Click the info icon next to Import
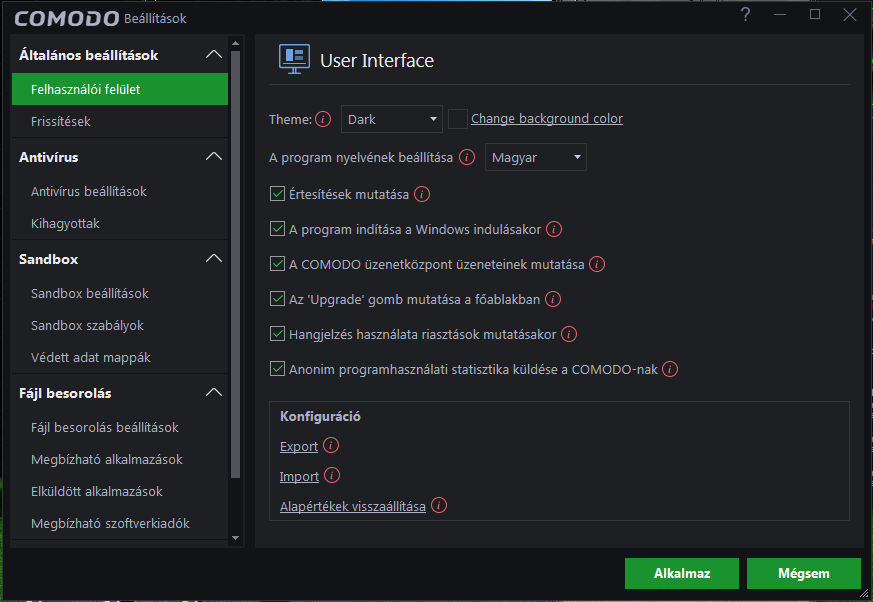The image size is (873, 602). (332, 476)
